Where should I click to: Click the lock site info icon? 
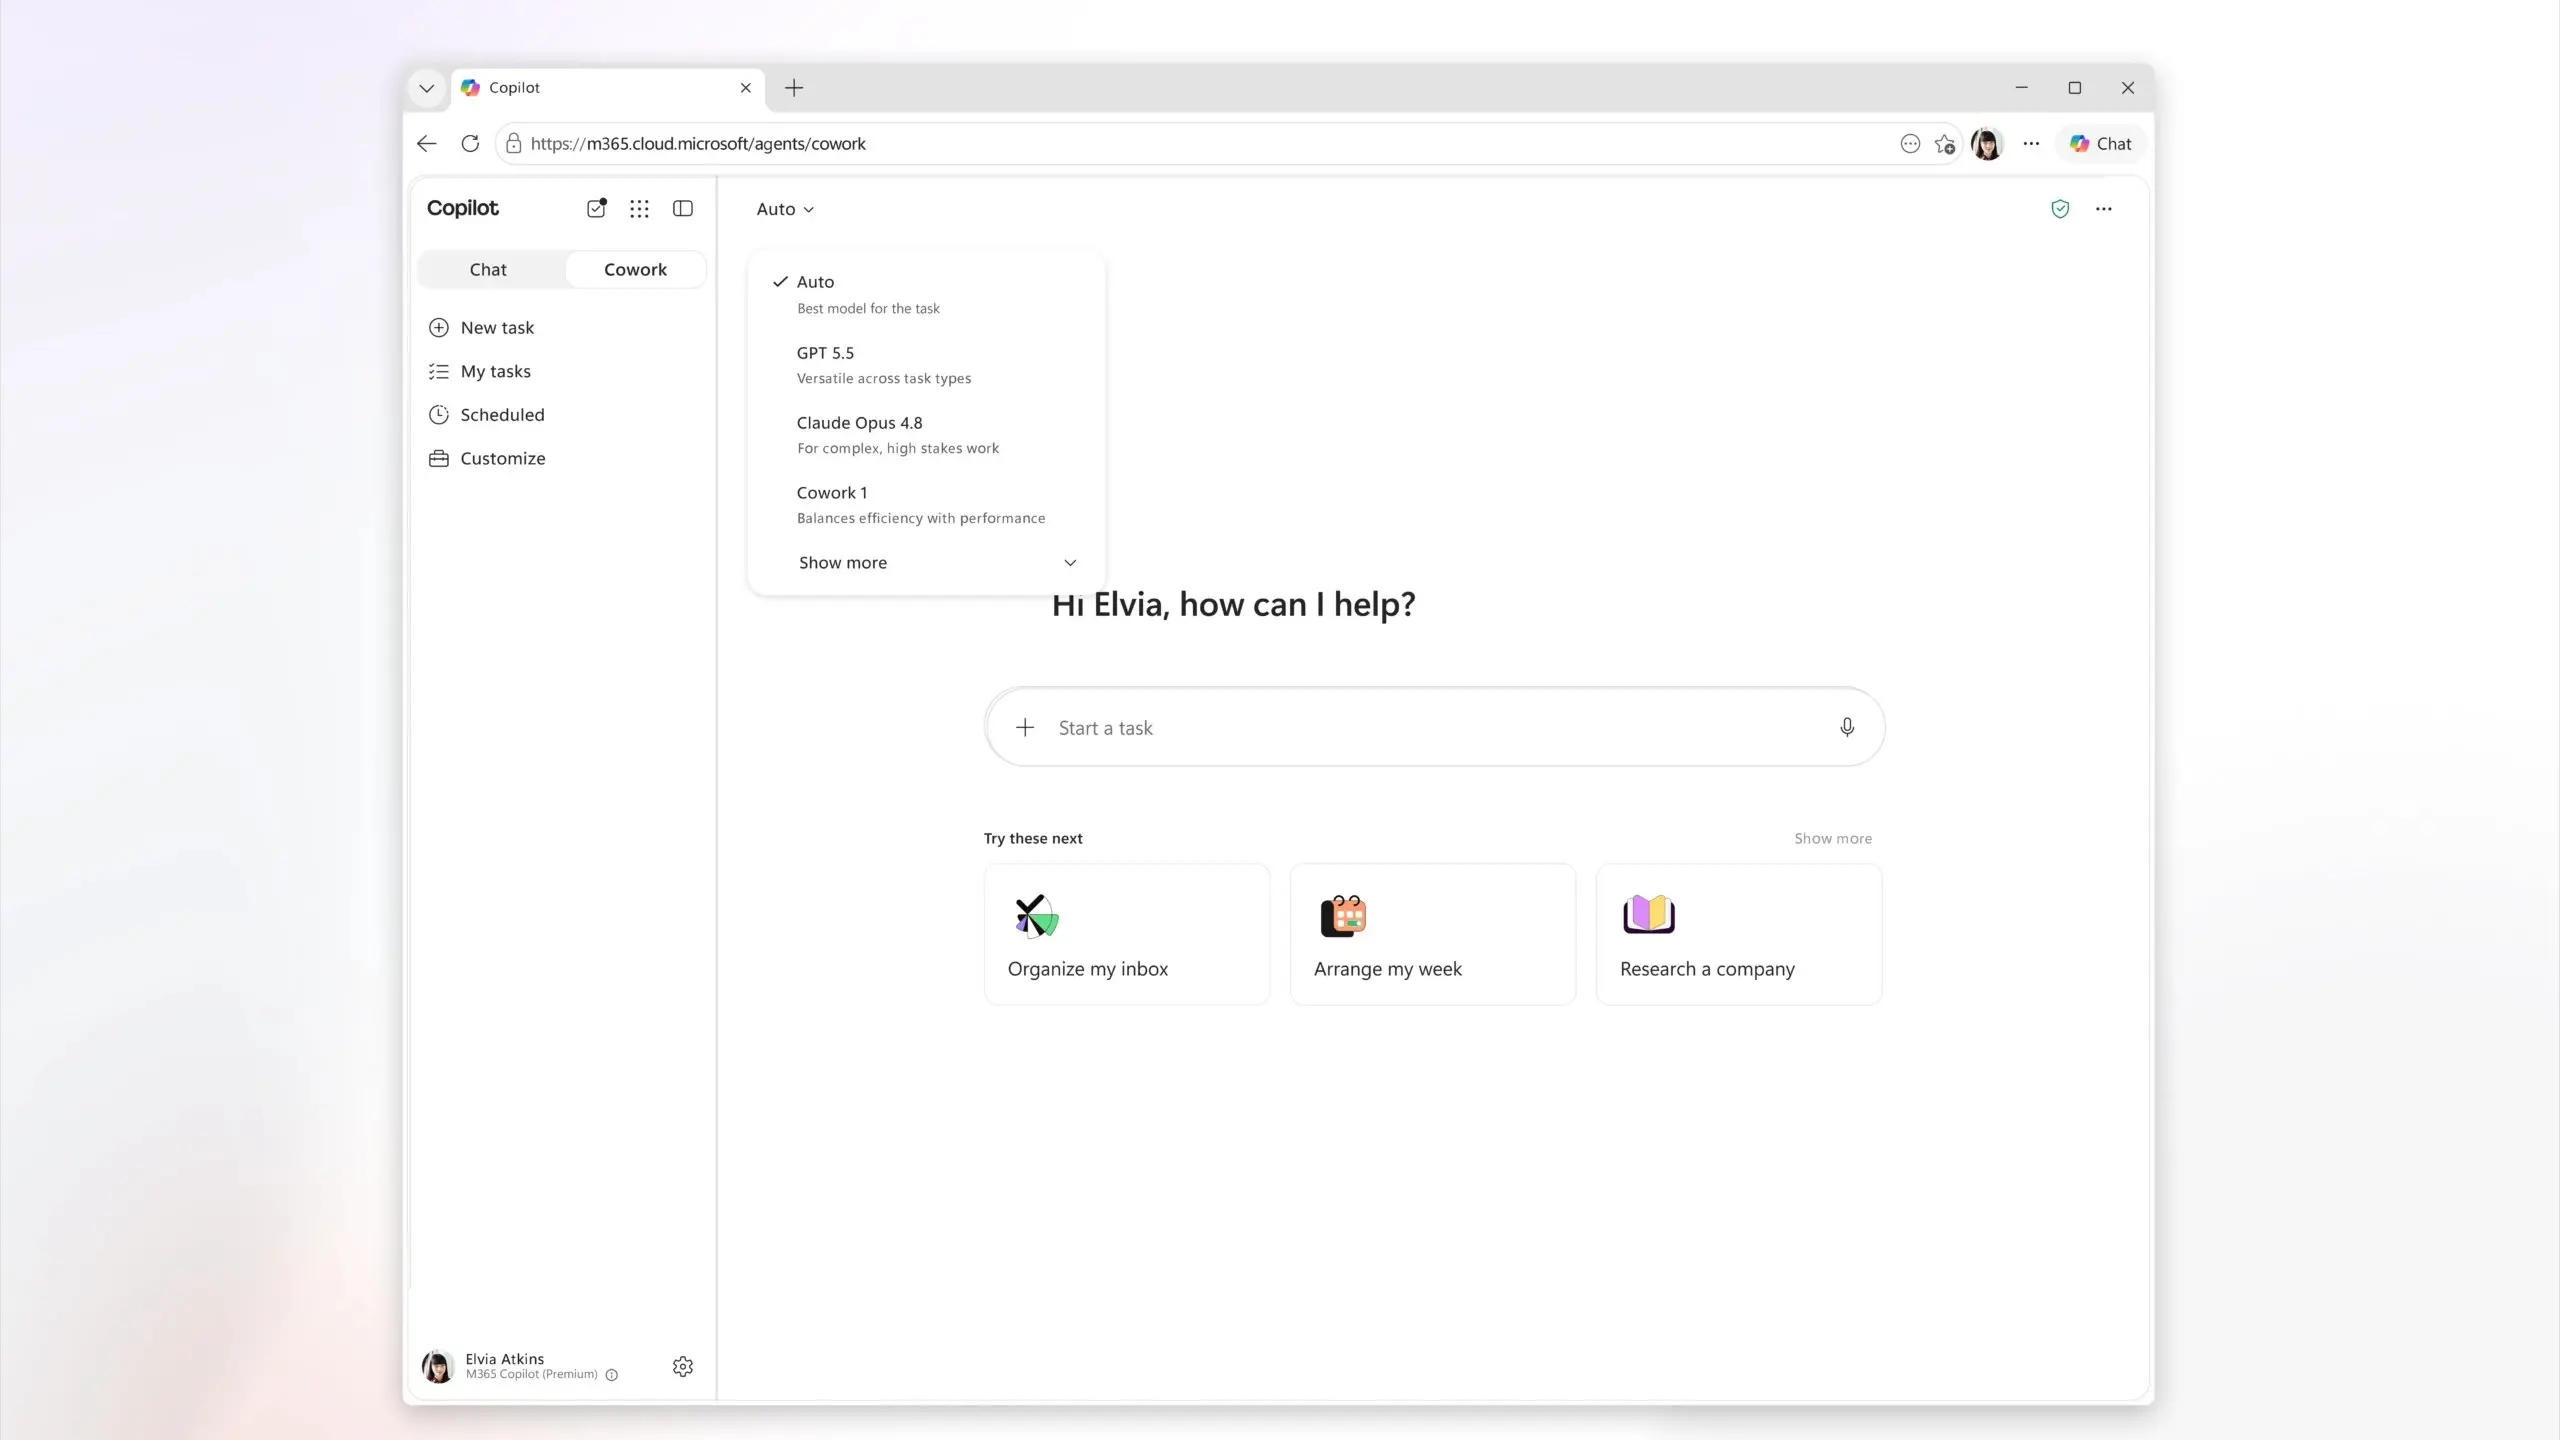click(514, 143)
